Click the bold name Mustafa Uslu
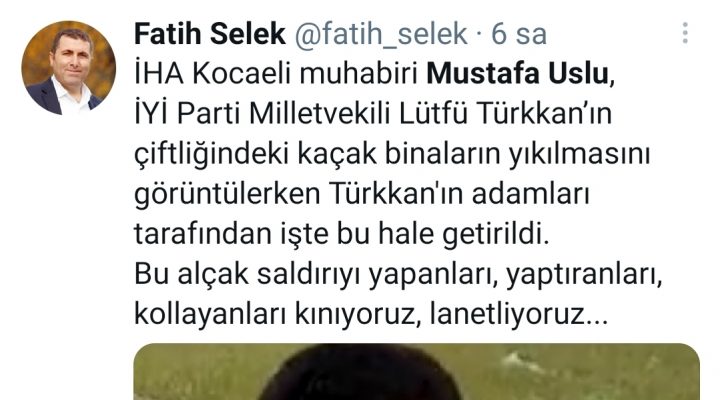 pos(517,73)
